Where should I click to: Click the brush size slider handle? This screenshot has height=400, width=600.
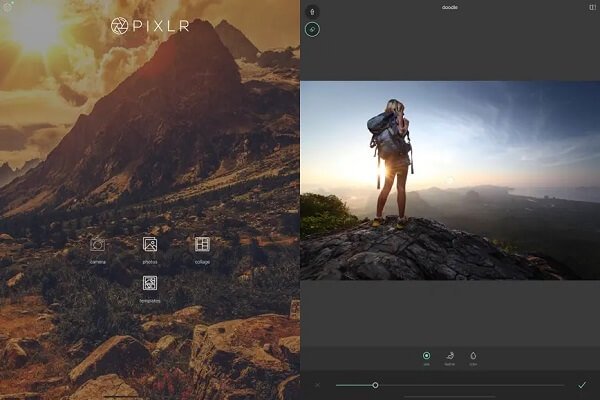click(x=375, y=385)
